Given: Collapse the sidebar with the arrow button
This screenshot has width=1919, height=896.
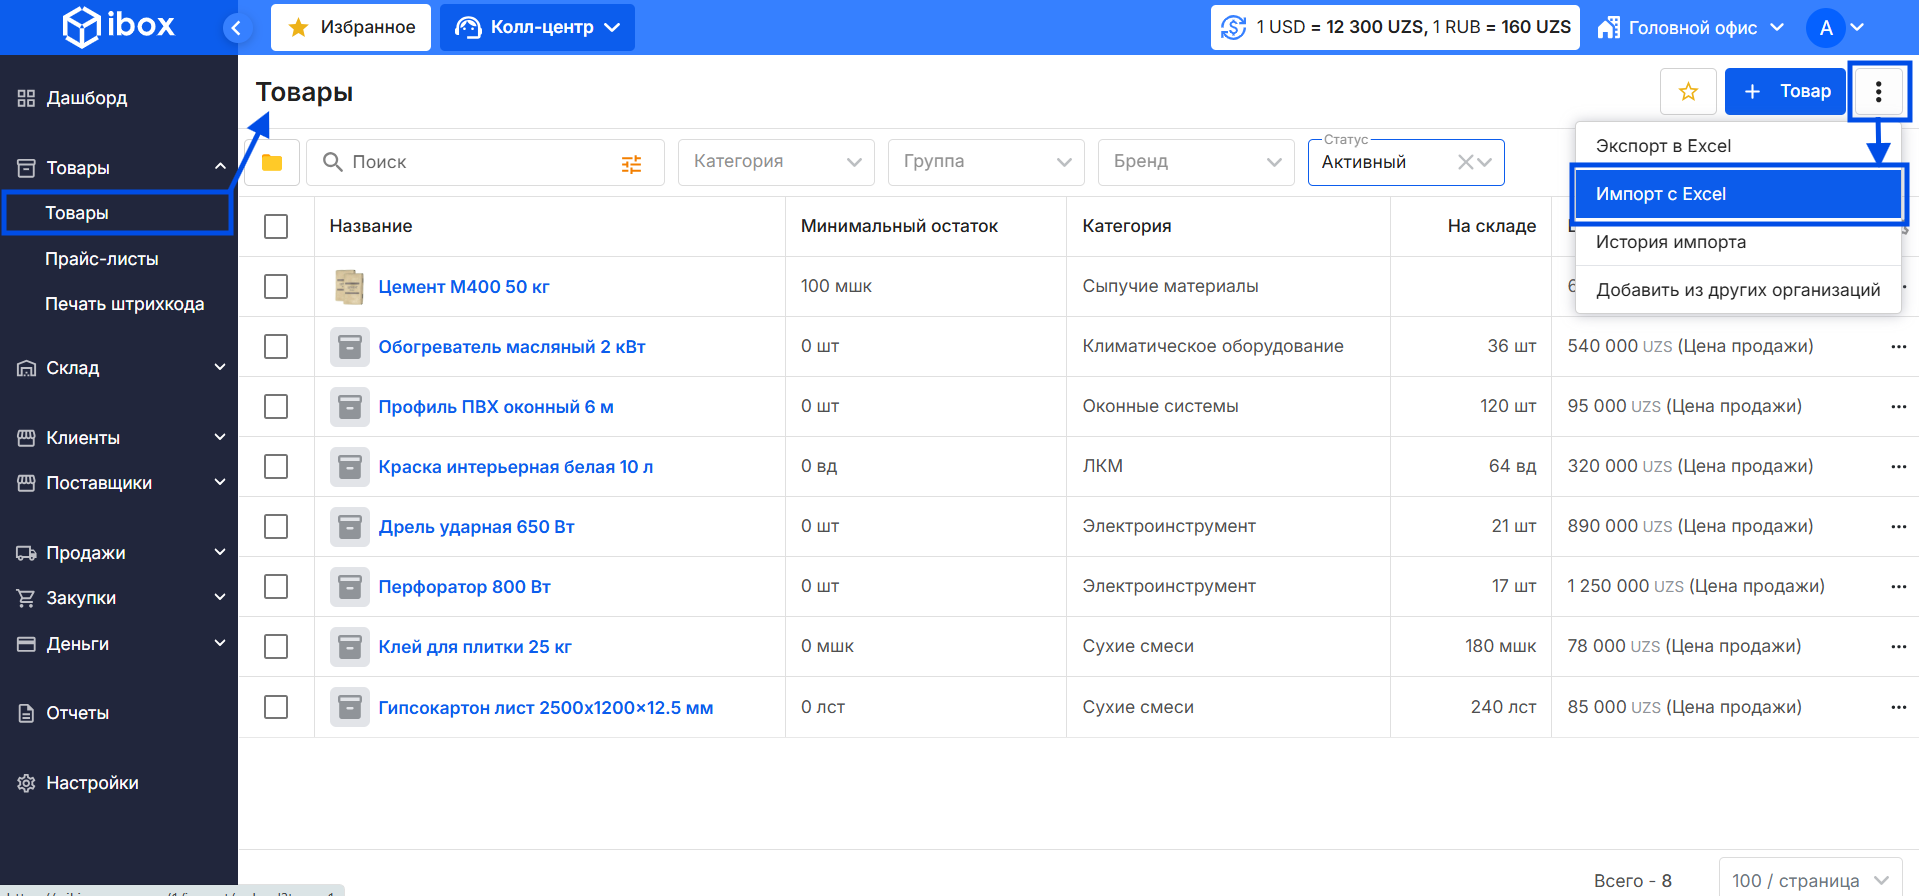Looking at the screenshot, I should [236, 28].
